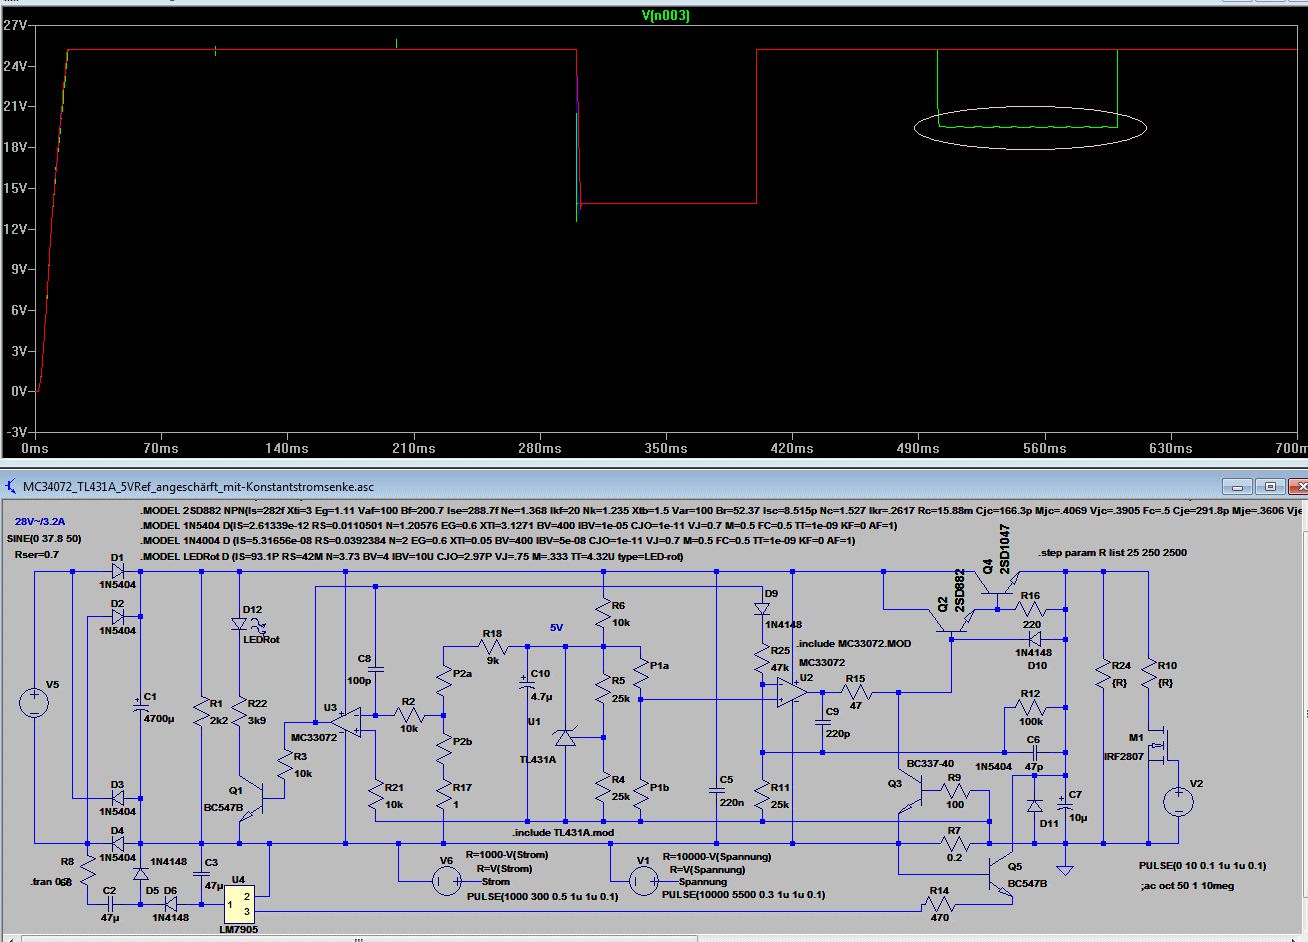
Task: Click the ground symbol below C7
Action: pyautogui.click(x=1065, y=868)
